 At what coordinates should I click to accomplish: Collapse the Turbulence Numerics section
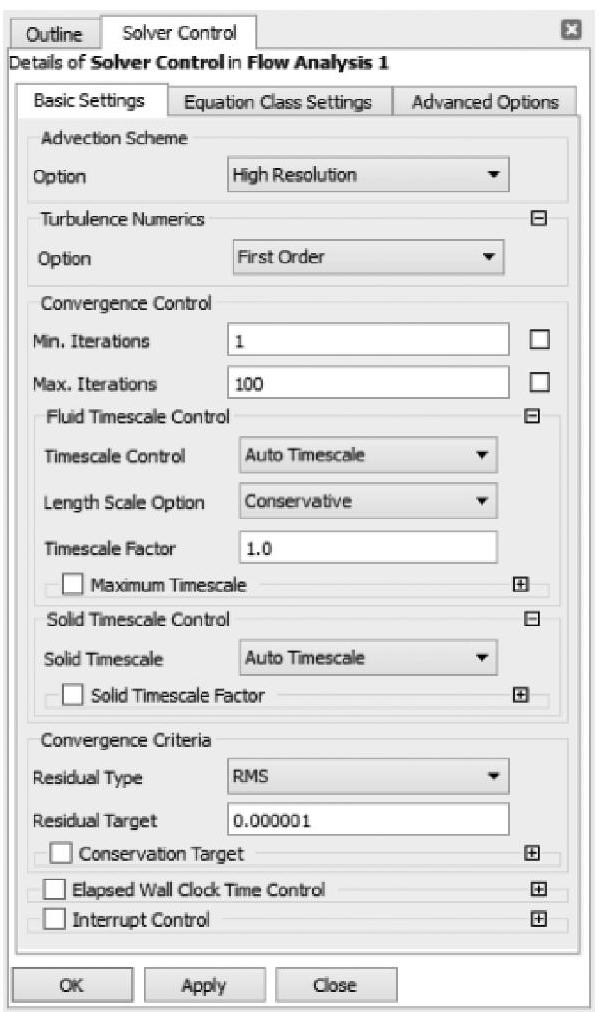pyautogui.click(x=538, y=219)
